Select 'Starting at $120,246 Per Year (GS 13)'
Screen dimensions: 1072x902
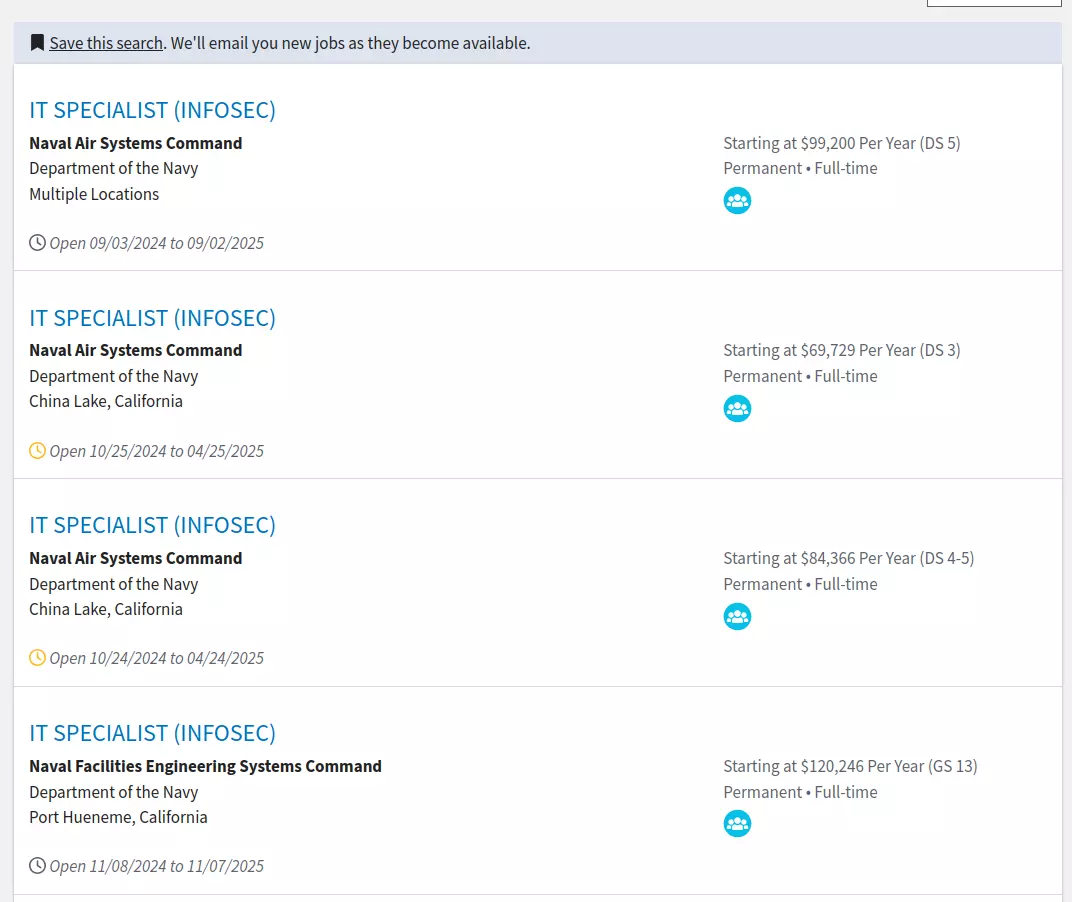click(x=850, y=766)
